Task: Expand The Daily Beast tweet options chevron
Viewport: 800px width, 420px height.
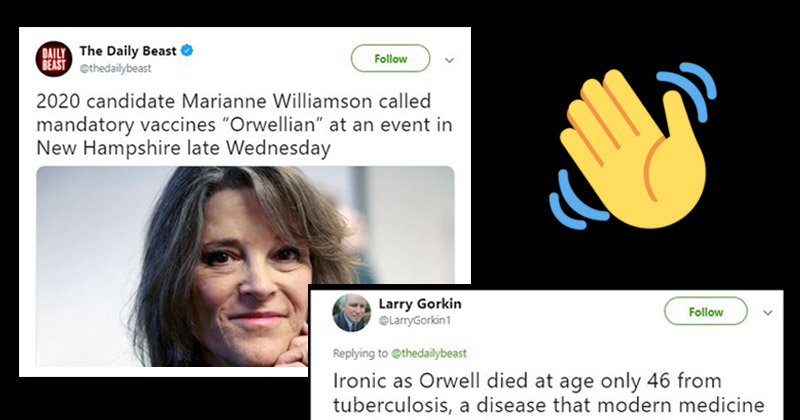Action: [447, 59]
